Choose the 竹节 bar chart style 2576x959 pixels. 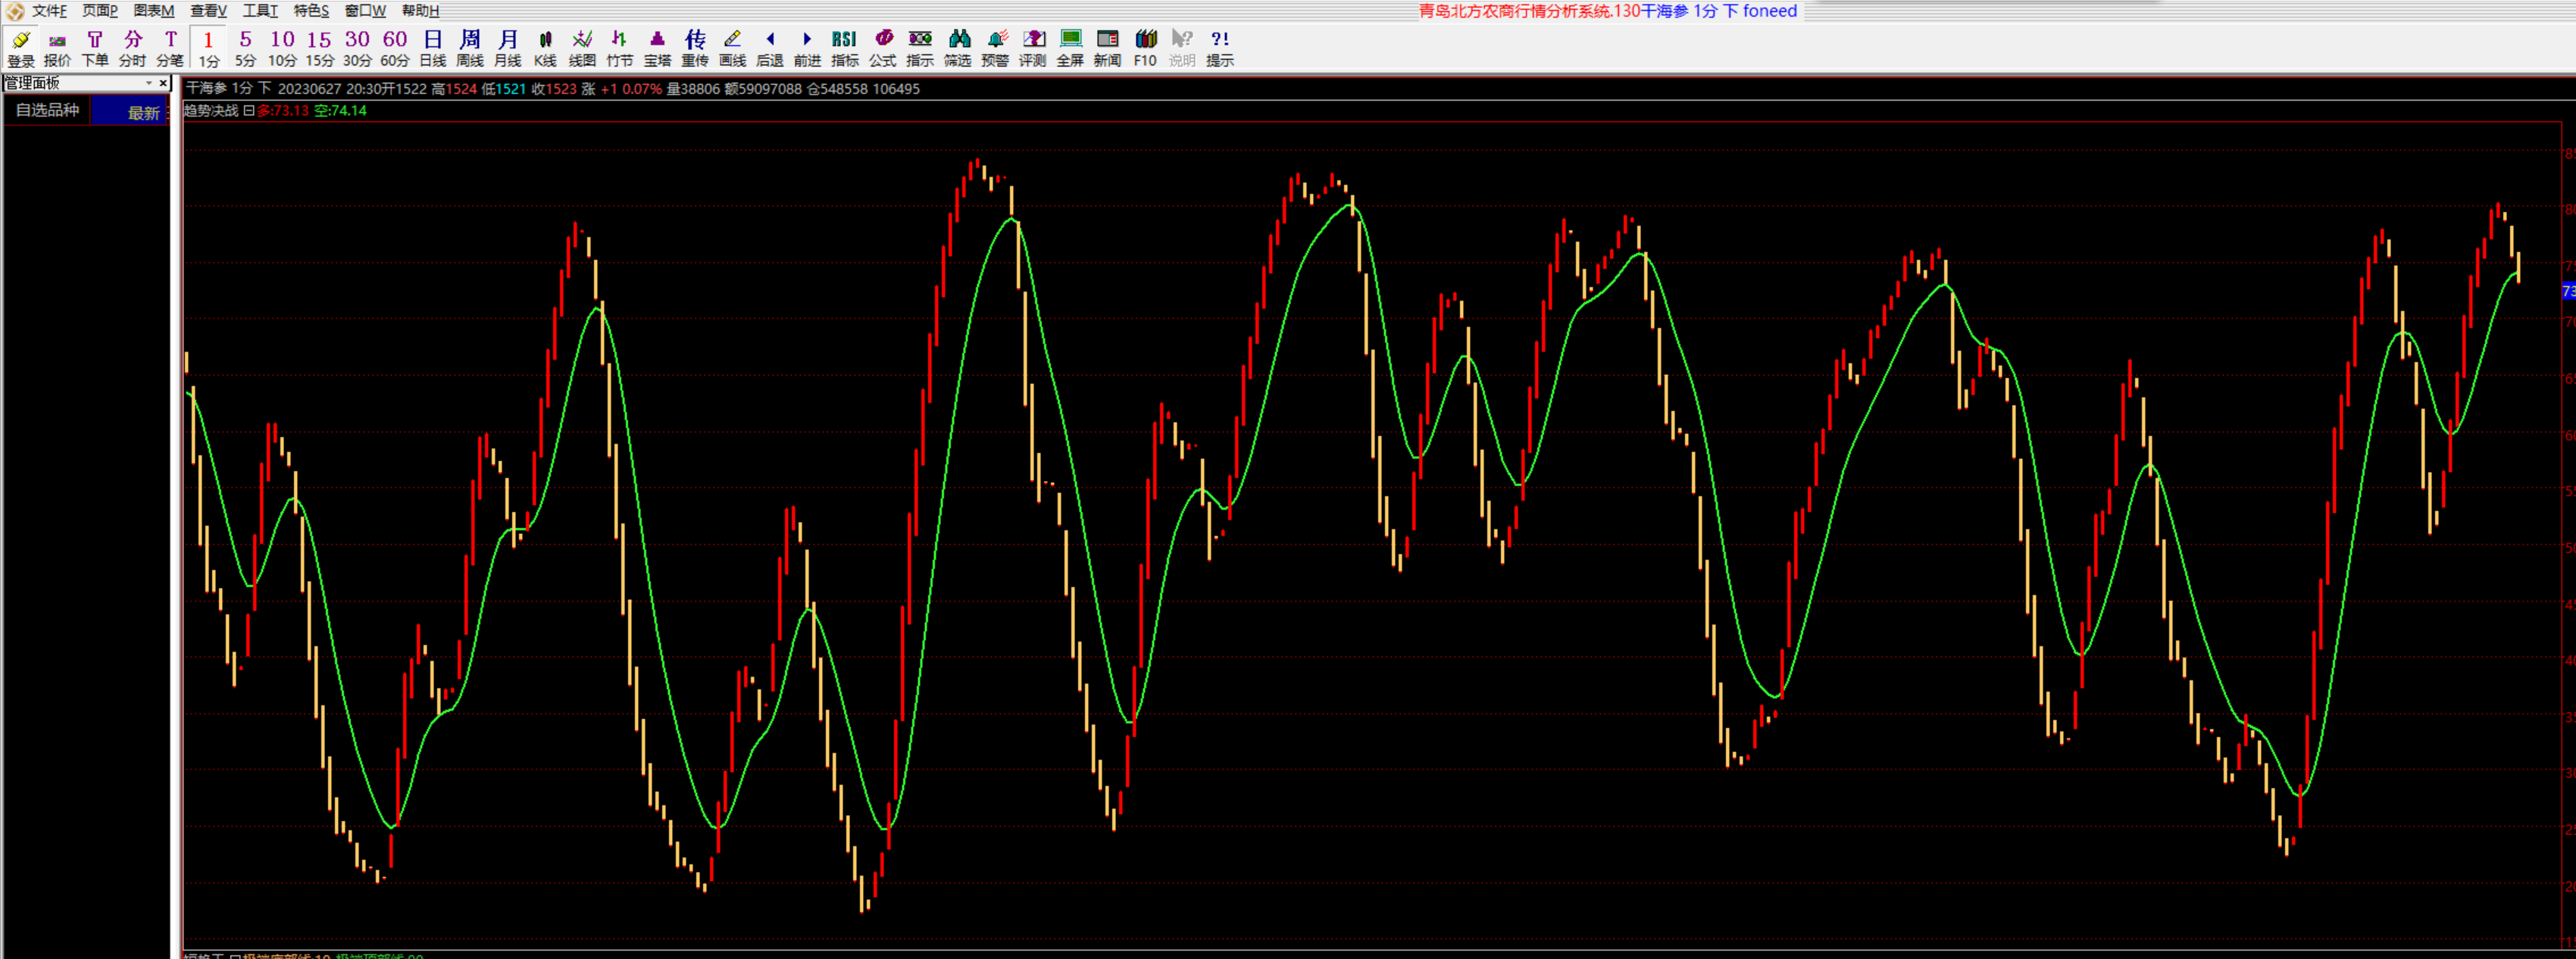(620, 48)
